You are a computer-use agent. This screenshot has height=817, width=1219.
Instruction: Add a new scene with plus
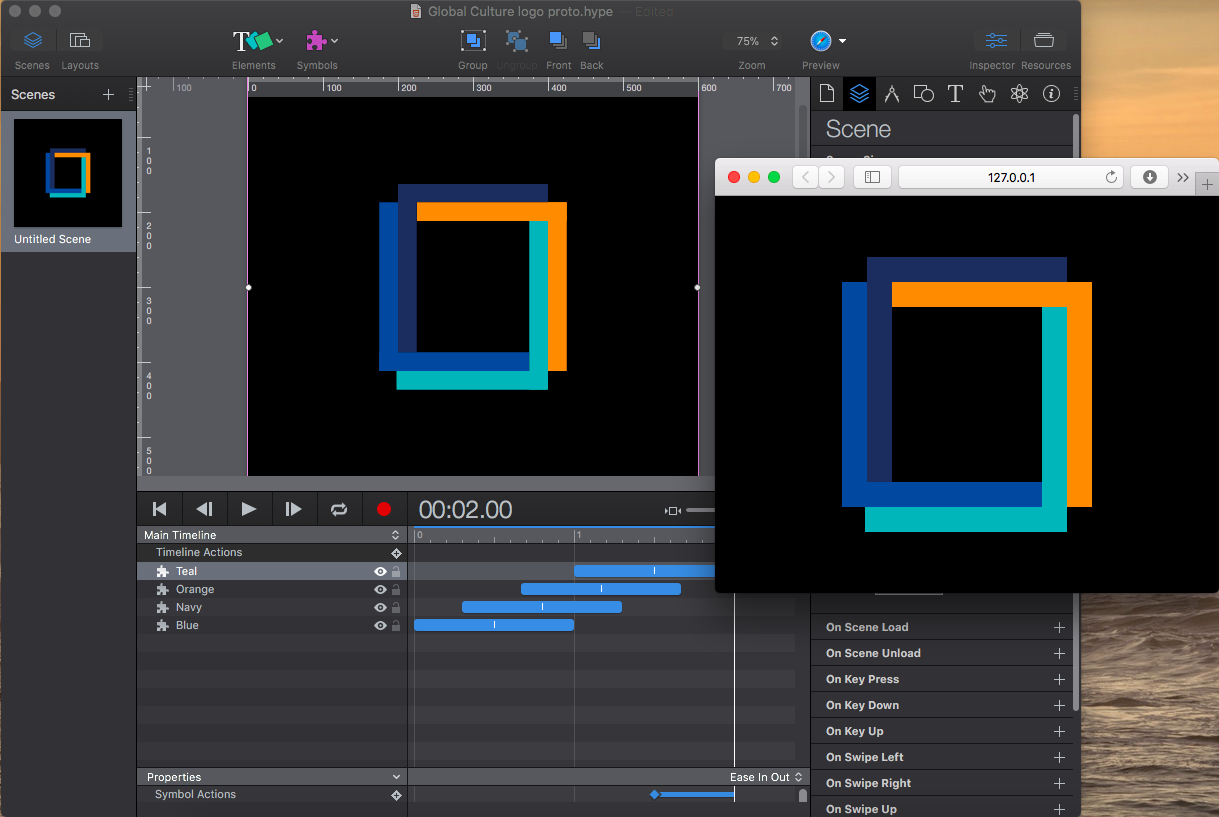point(108,94)
